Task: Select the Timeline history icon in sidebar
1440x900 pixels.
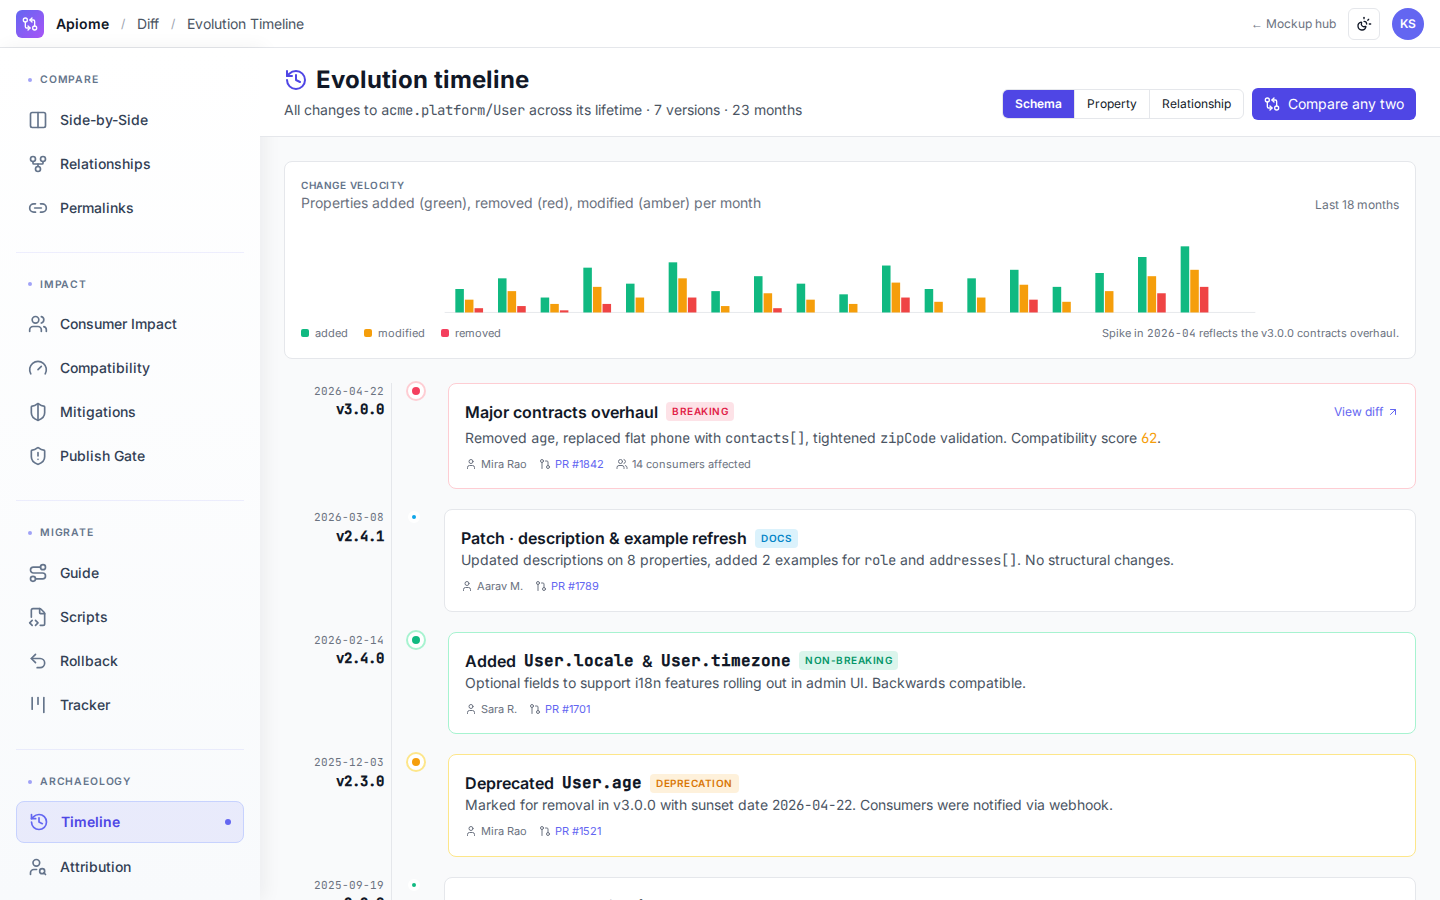Action: pyautogui.click(x=39, y=822)
